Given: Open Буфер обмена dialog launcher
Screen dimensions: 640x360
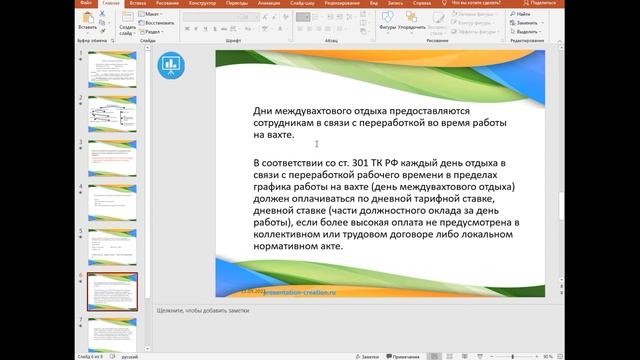Looking at the screenshot, I should tap(113, 41).
